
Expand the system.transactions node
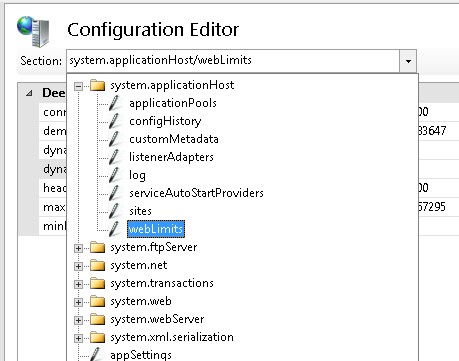(78, 284)
